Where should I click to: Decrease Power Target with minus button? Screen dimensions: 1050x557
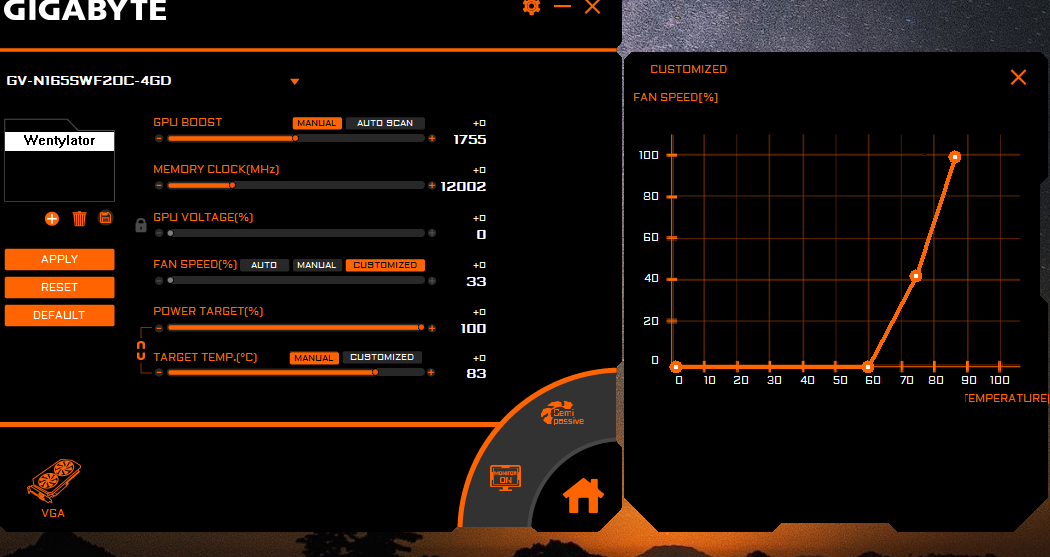coord(159,328)
